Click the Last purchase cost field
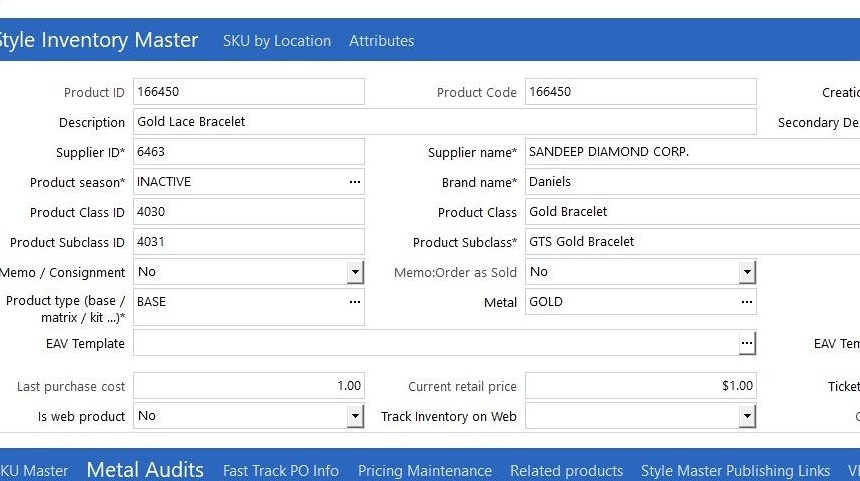 (x=249, y=386)
